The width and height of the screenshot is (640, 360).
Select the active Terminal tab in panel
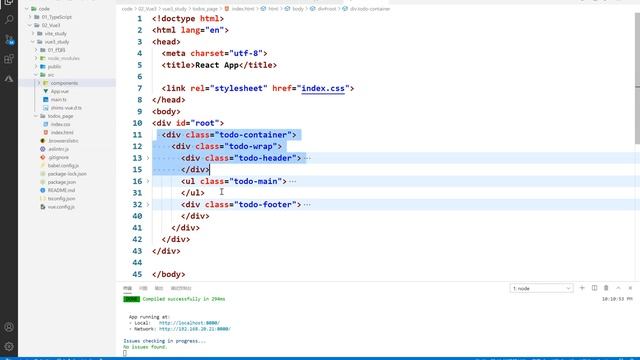click(127, 288)
